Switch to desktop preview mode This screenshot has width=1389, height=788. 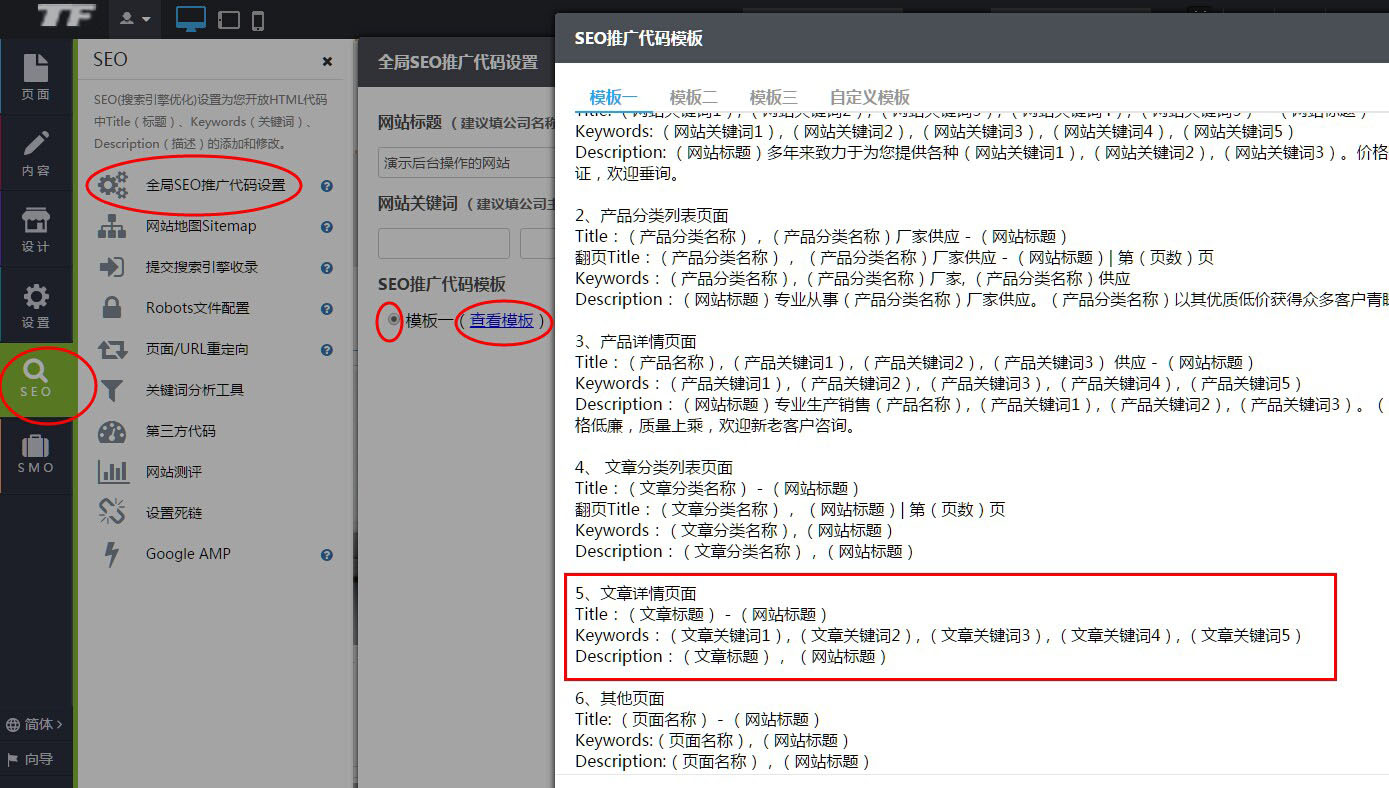[x=190, y=19]
